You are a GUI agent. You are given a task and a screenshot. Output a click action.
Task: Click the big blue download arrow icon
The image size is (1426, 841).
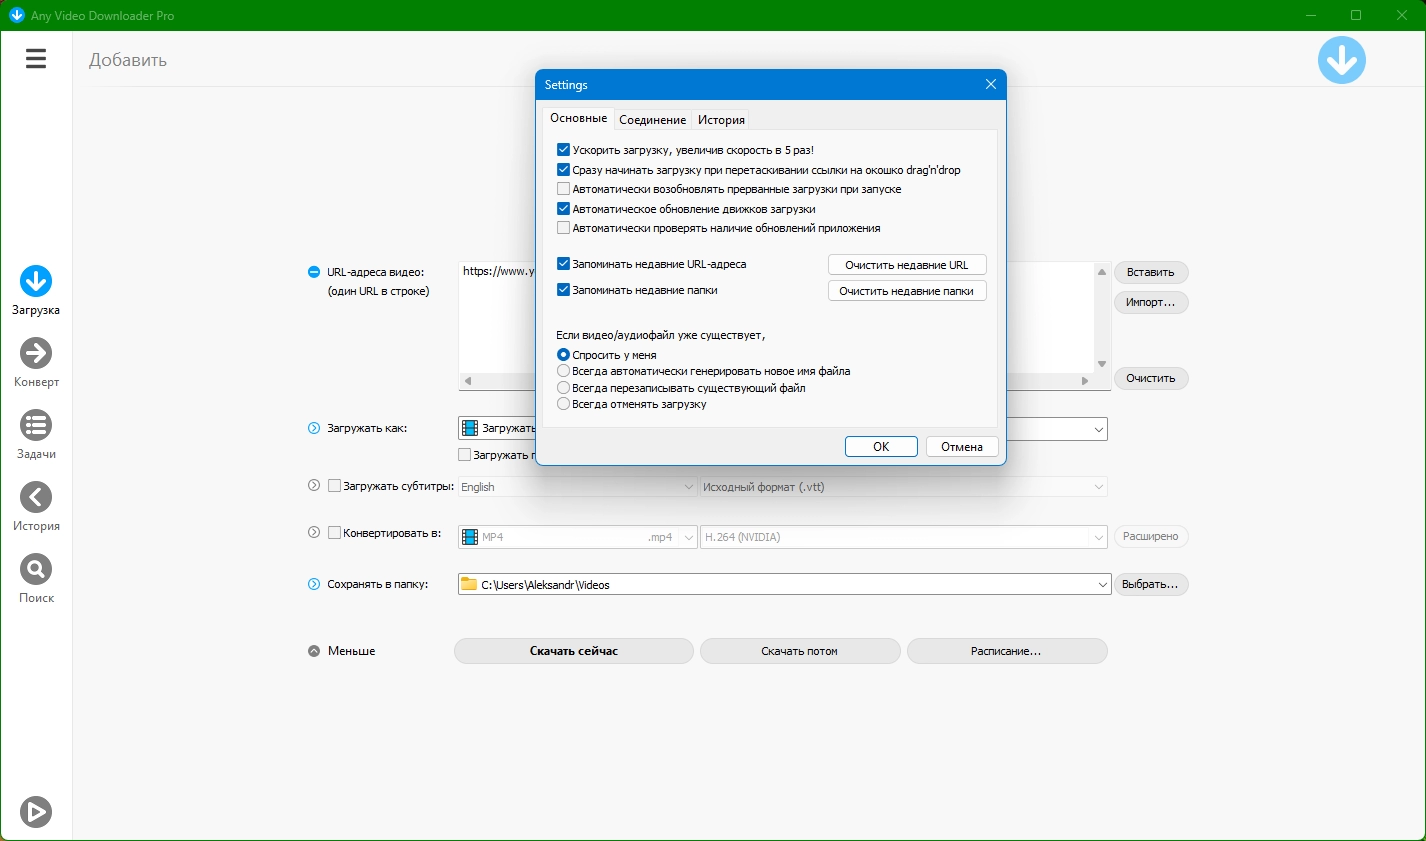(x=1341, y=60)
